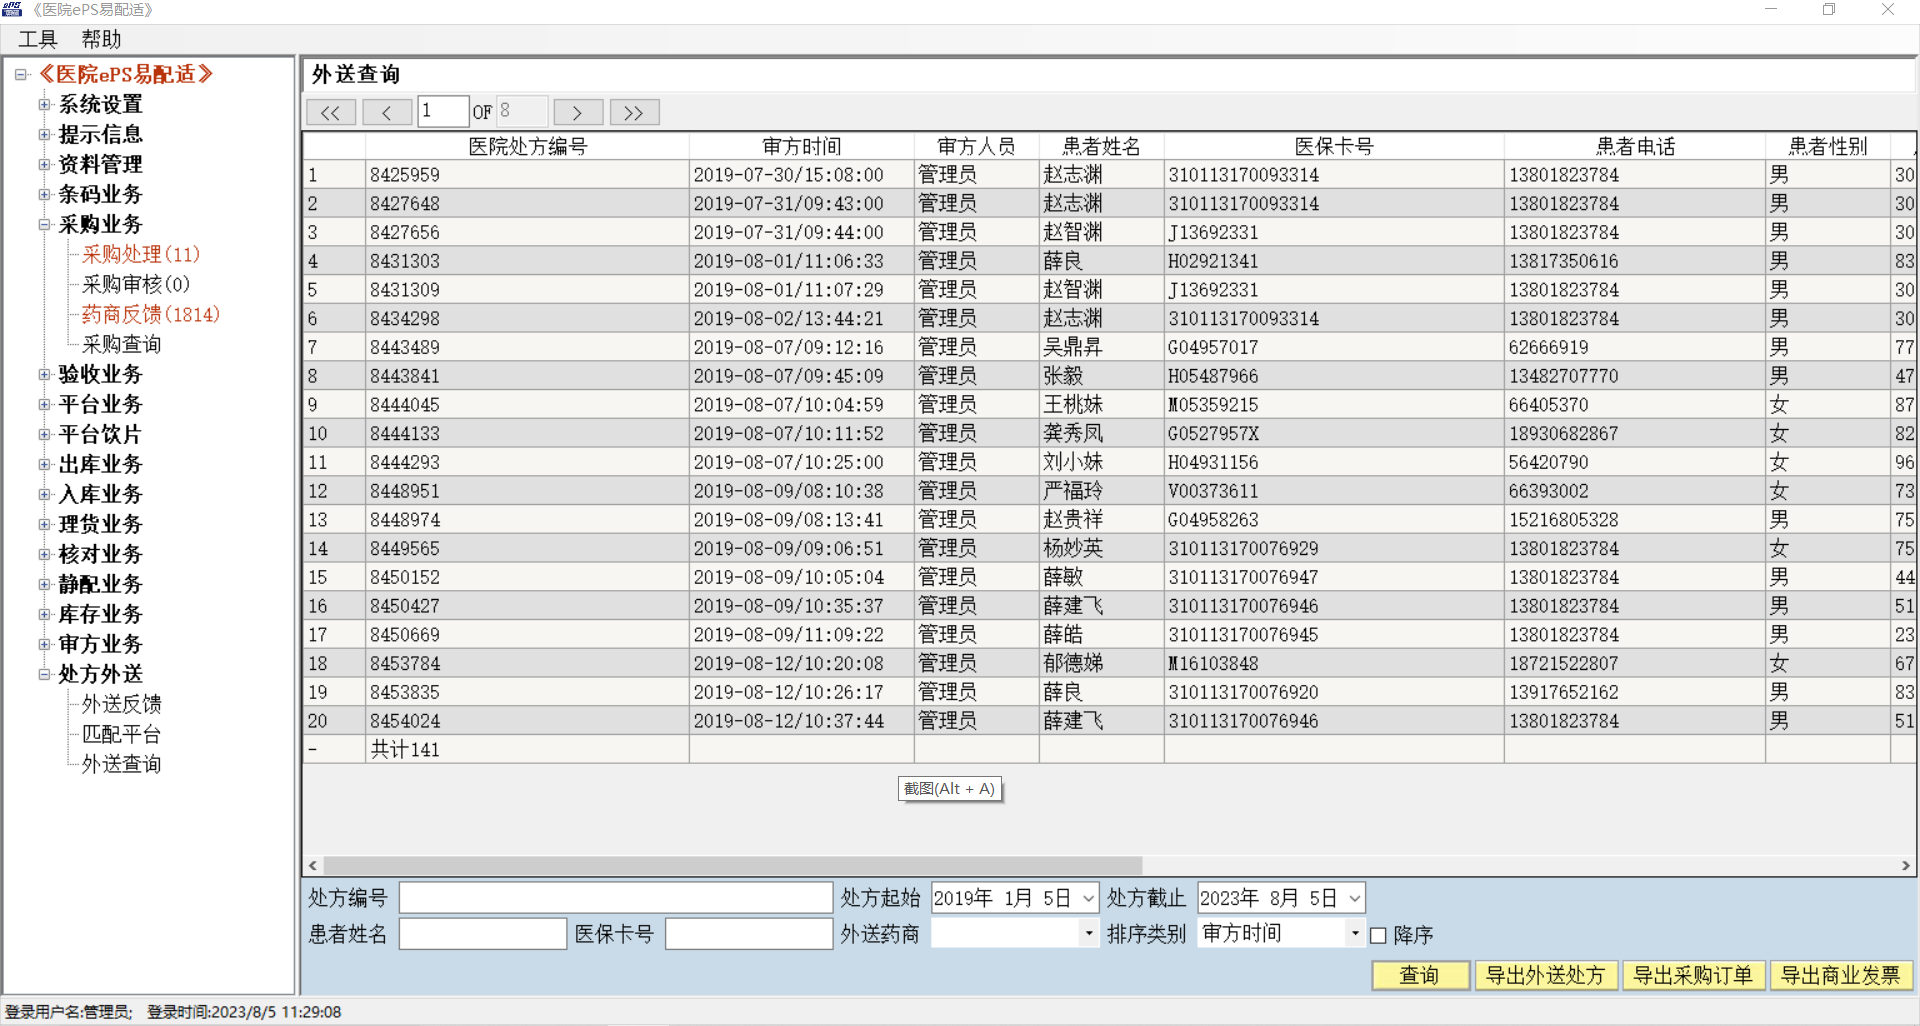Viewport: 1920px width, 1026px height.
Task: Click the 医保卡号 column header
Action: (1334, 146)
